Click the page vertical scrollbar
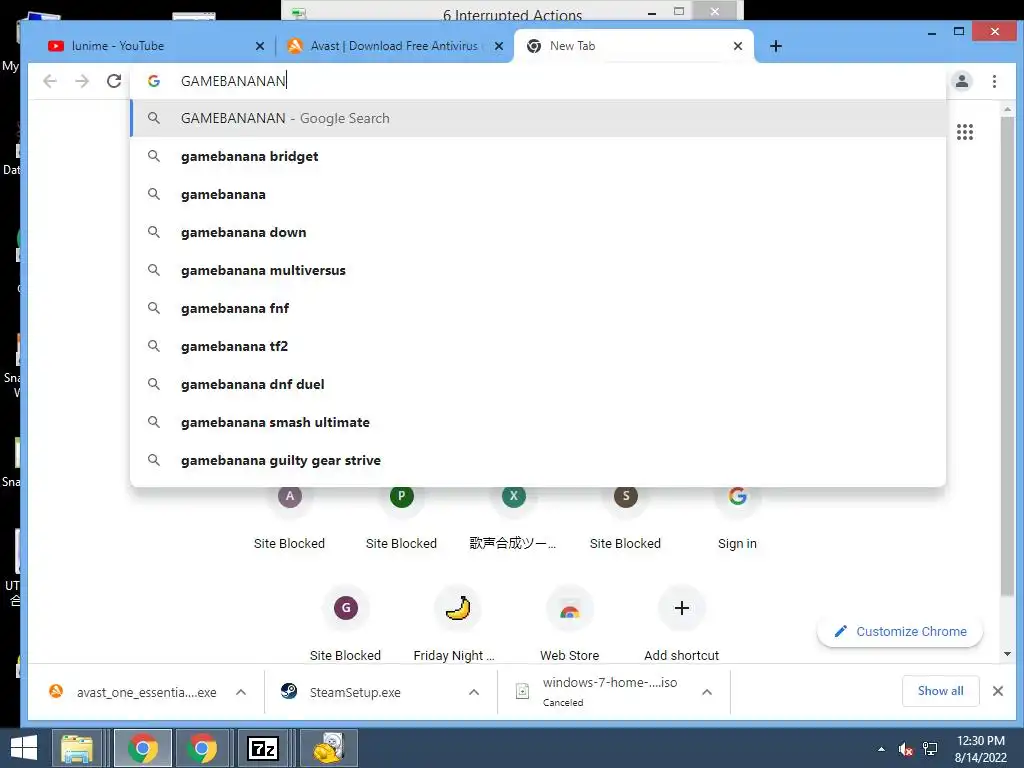Screen dimensions: 1024x768 pos(1007,356)
